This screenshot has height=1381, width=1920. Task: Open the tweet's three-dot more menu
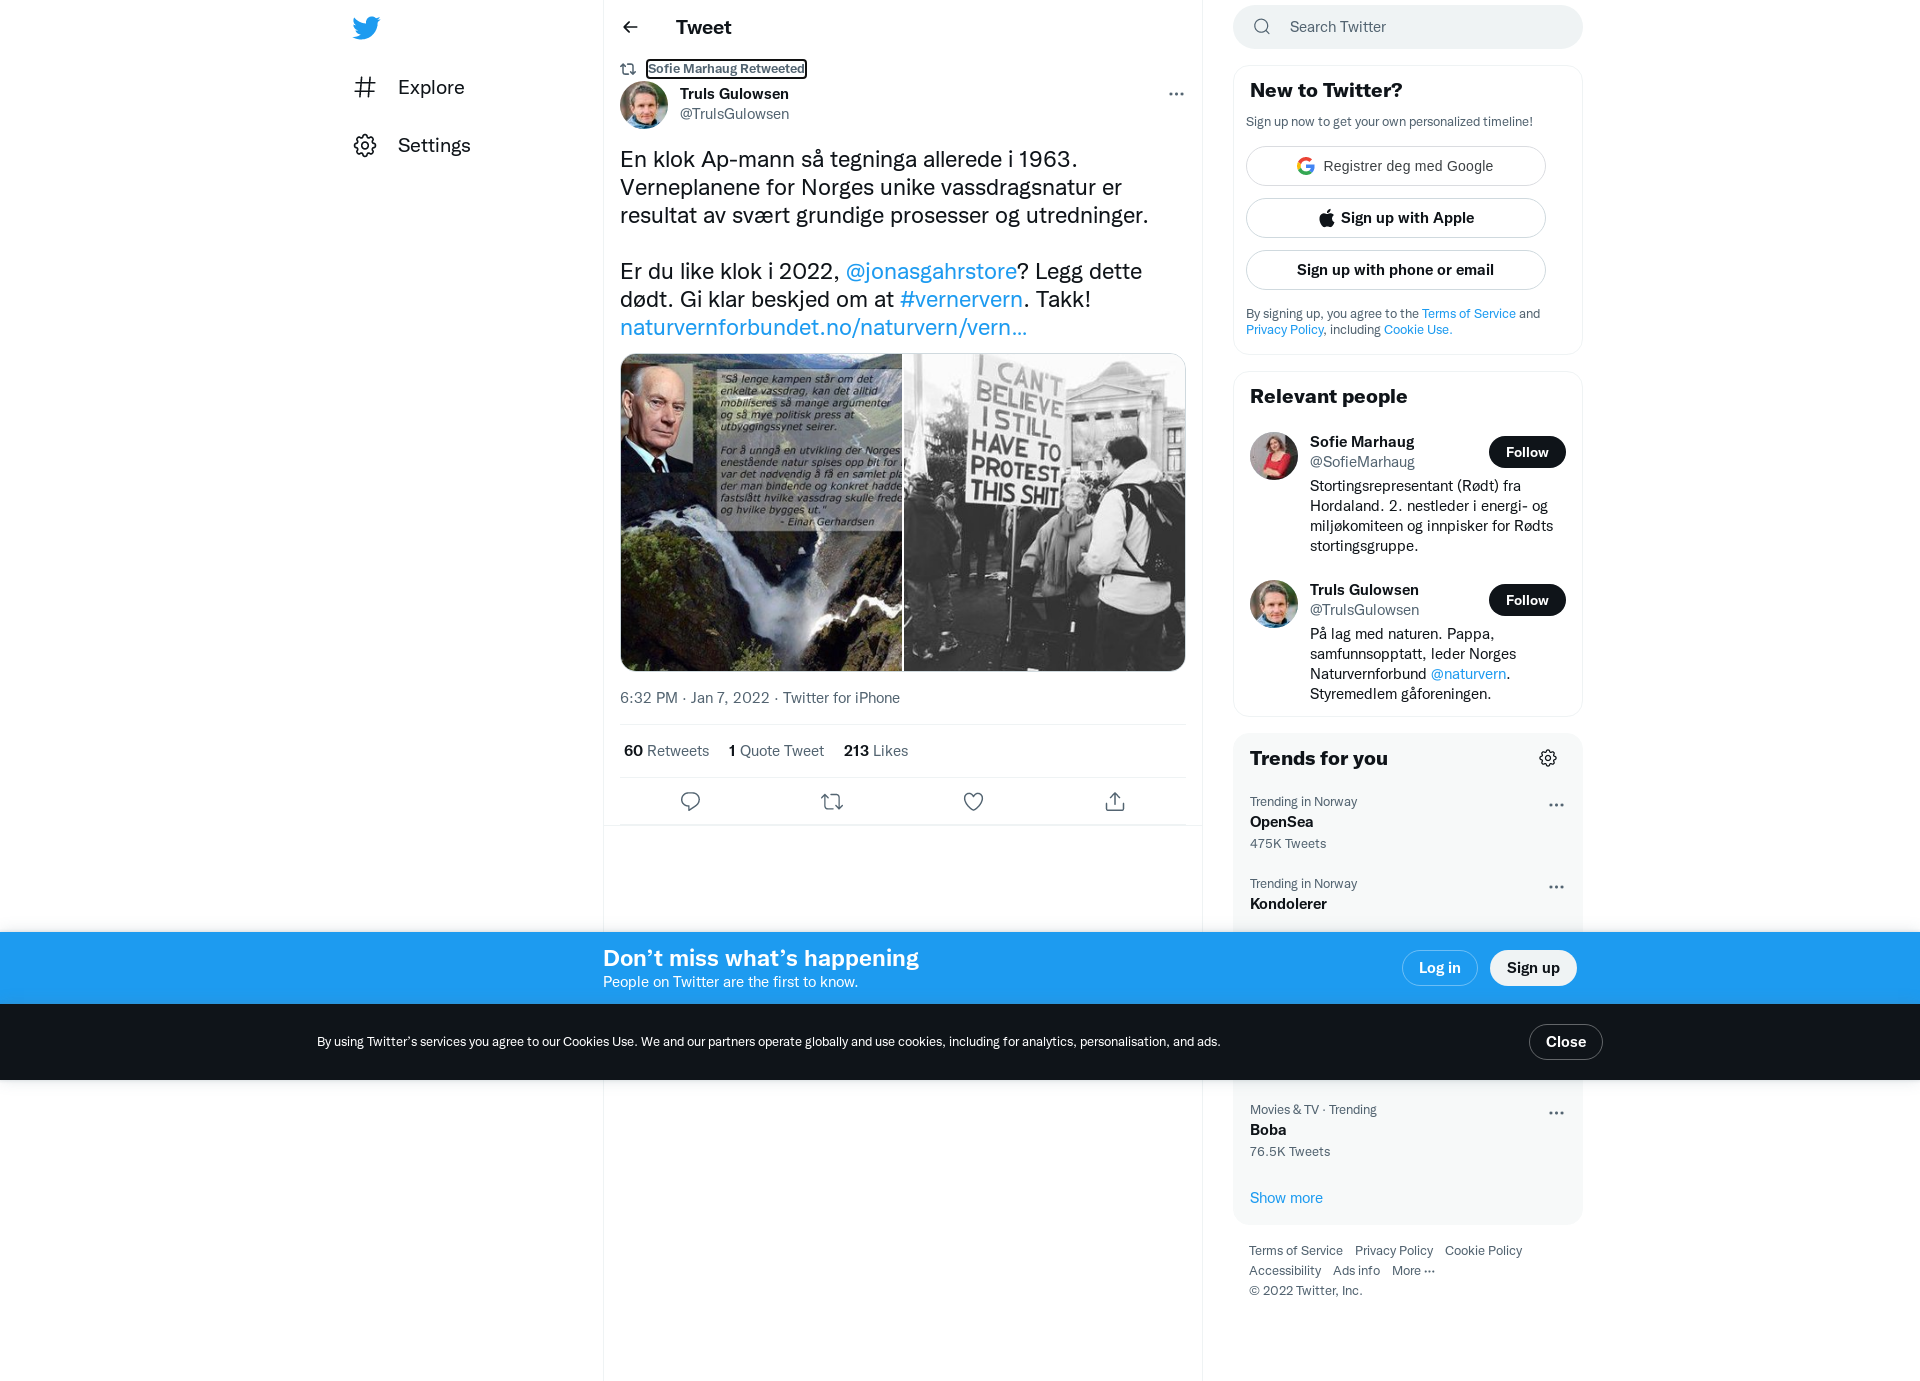click(x=1176, y=94)
